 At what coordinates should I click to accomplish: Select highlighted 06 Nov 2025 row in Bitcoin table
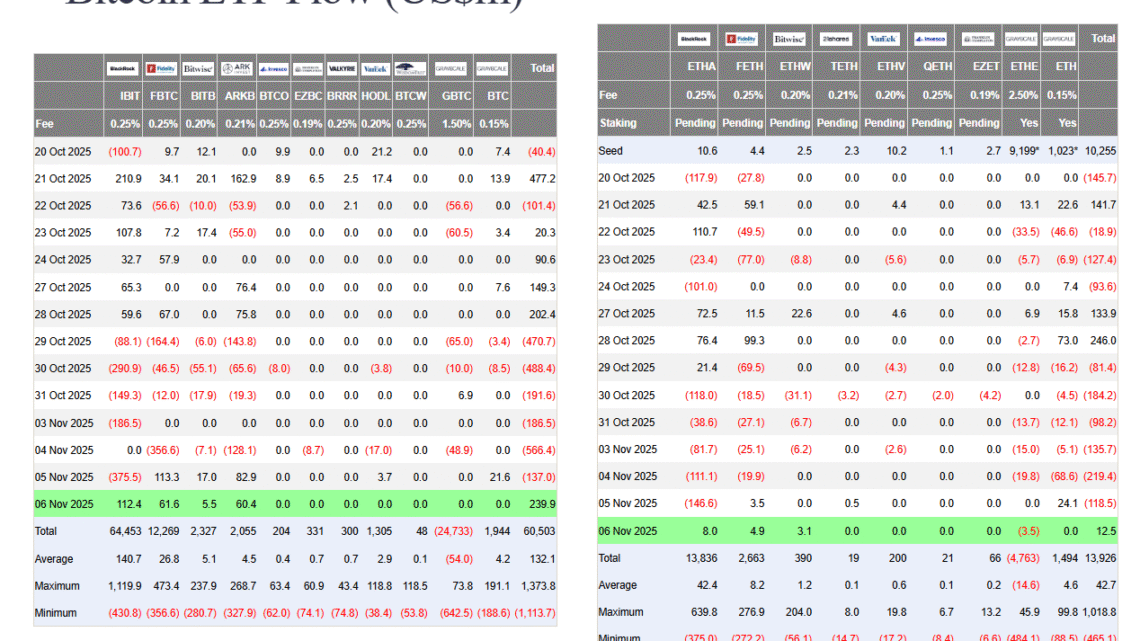tap(67, 504)
